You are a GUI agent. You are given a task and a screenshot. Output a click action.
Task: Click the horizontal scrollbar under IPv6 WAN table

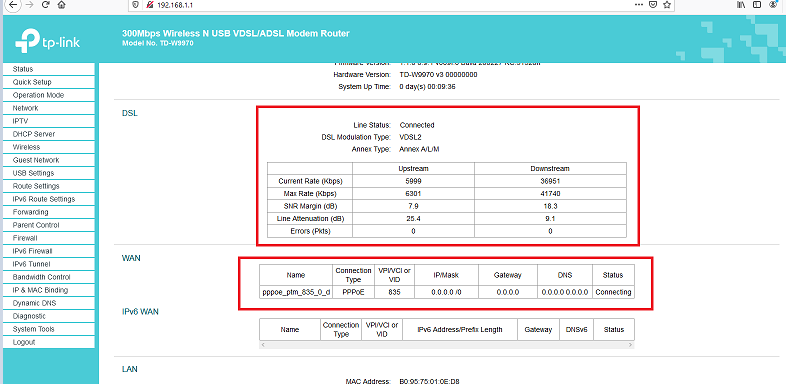click(447, 345)
